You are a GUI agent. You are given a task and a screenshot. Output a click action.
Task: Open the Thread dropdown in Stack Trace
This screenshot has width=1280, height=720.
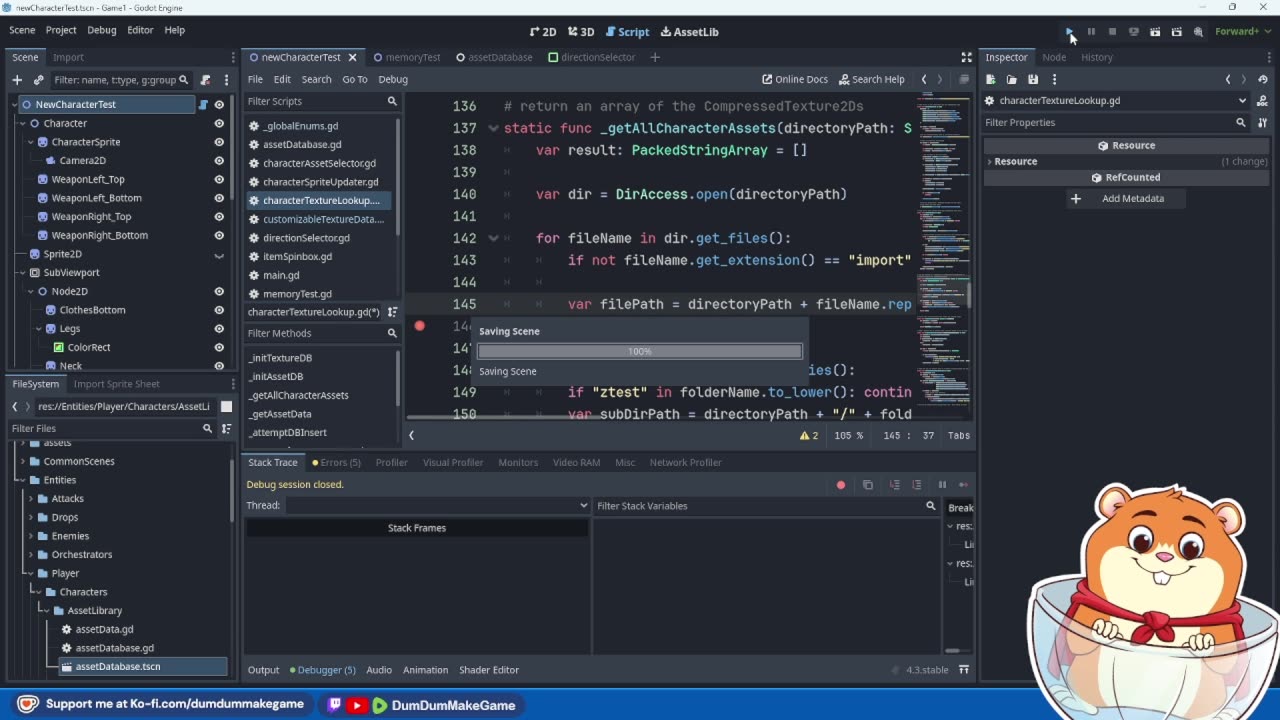438,506
